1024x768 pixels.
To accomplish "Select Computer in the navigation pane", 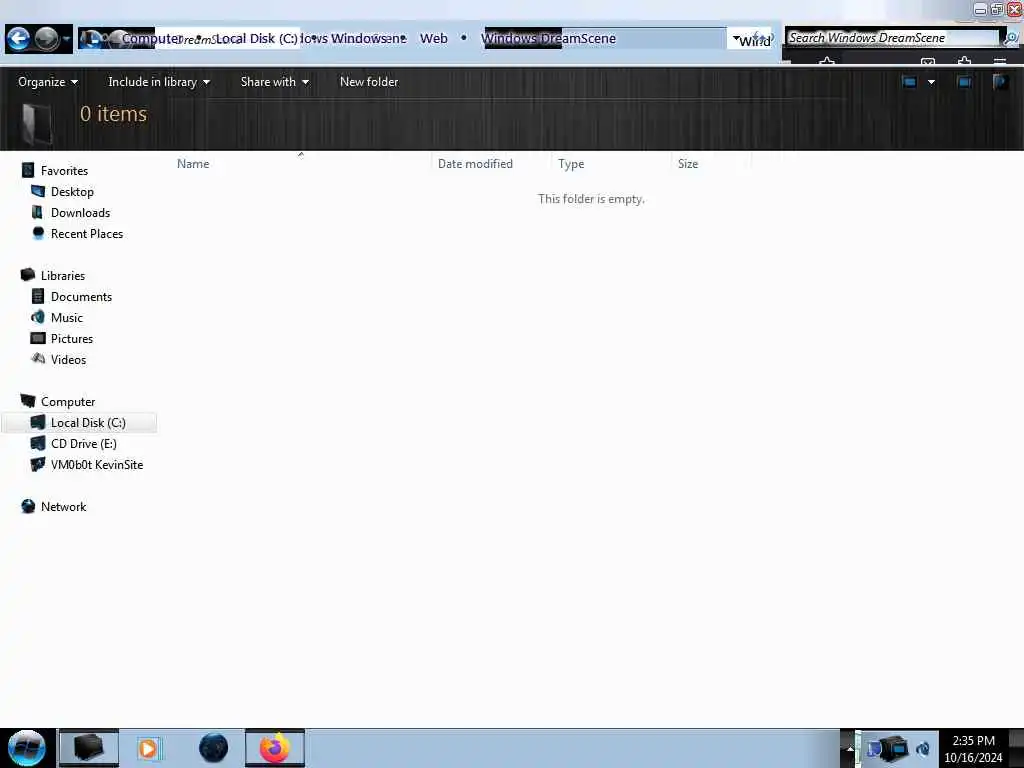I will 68,402.
